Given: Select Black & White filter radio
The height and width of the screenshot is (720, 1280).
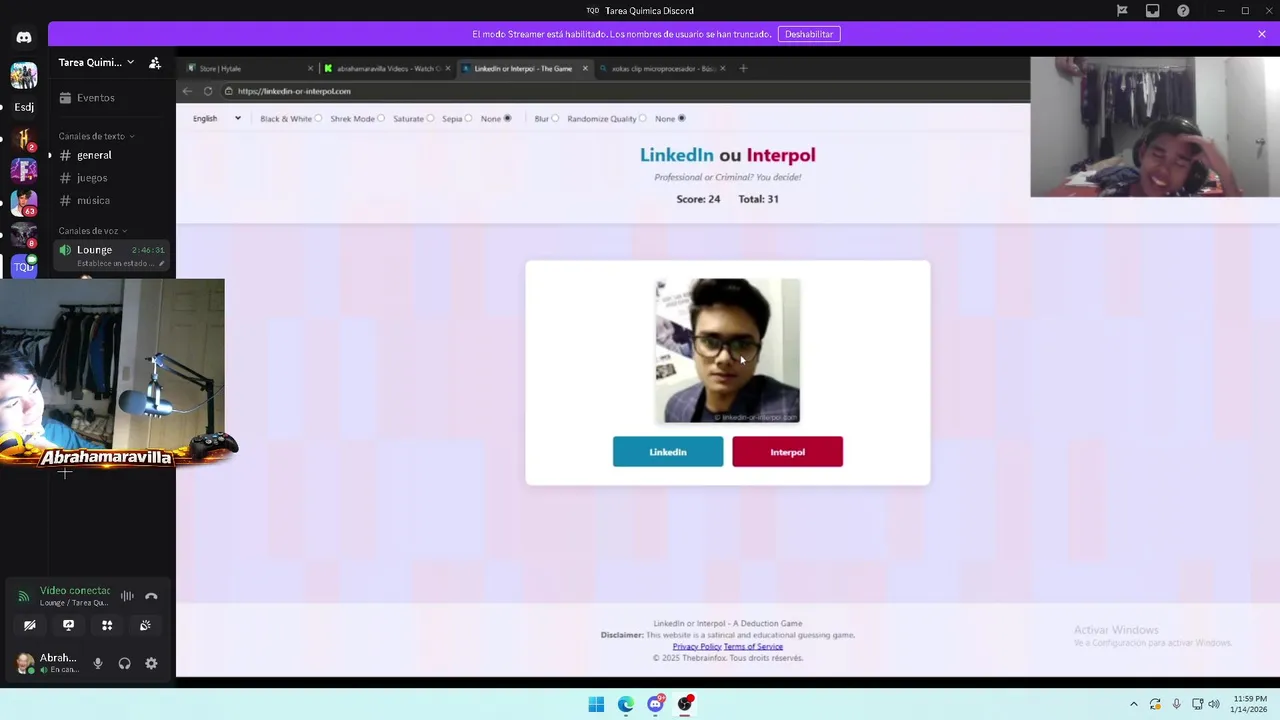Looking at the screenshot, I should pos(318,118).
